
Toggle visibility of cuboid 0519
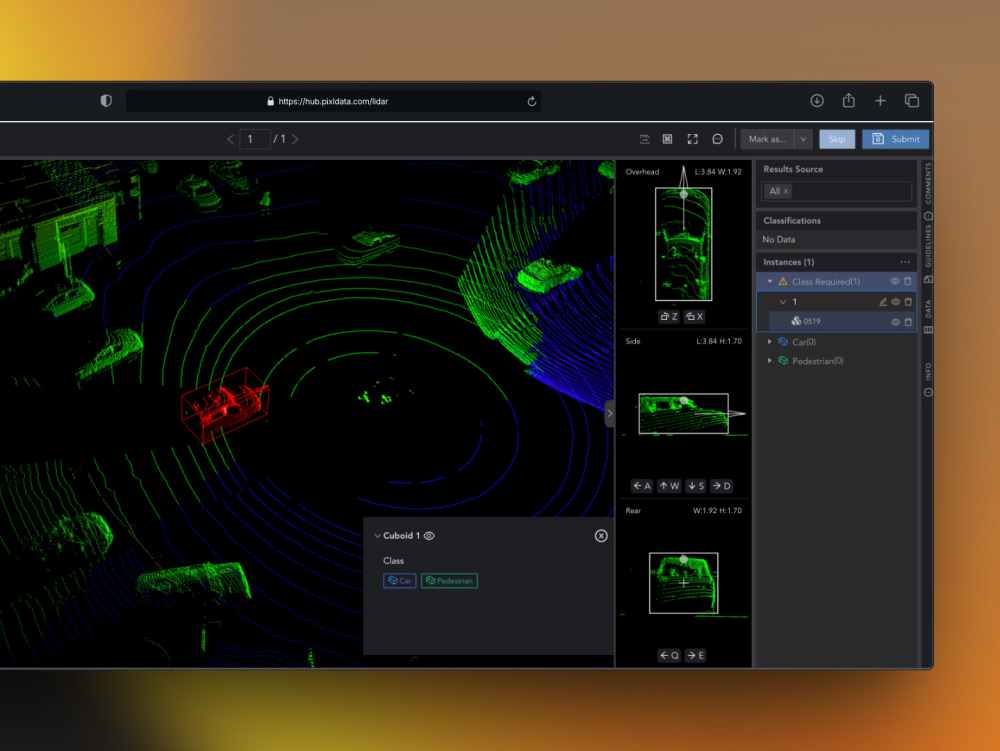coord(895,322)
